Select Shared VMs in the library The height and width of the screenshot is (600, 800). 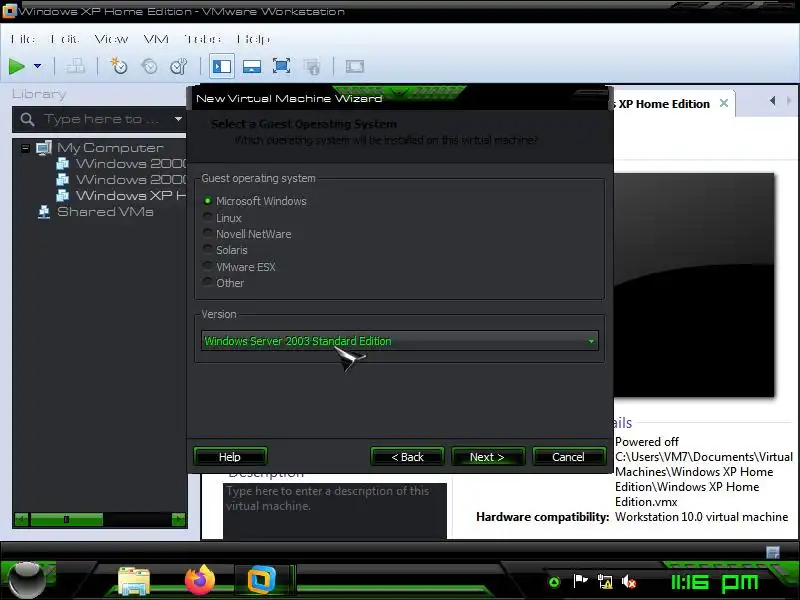point(105,211)
